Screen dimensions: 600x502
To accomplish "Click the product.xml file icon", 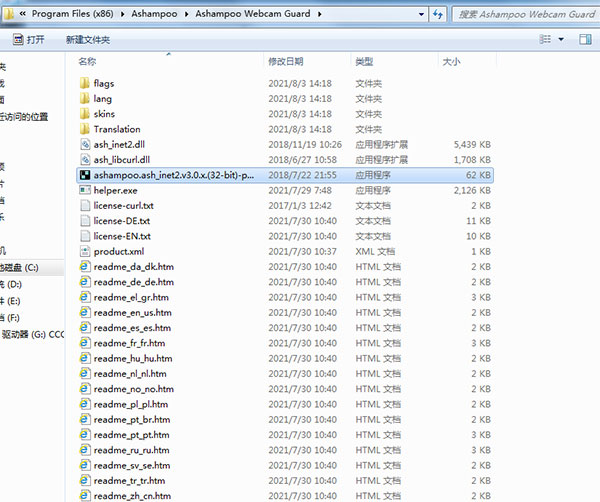I will [x=85, y=251].
